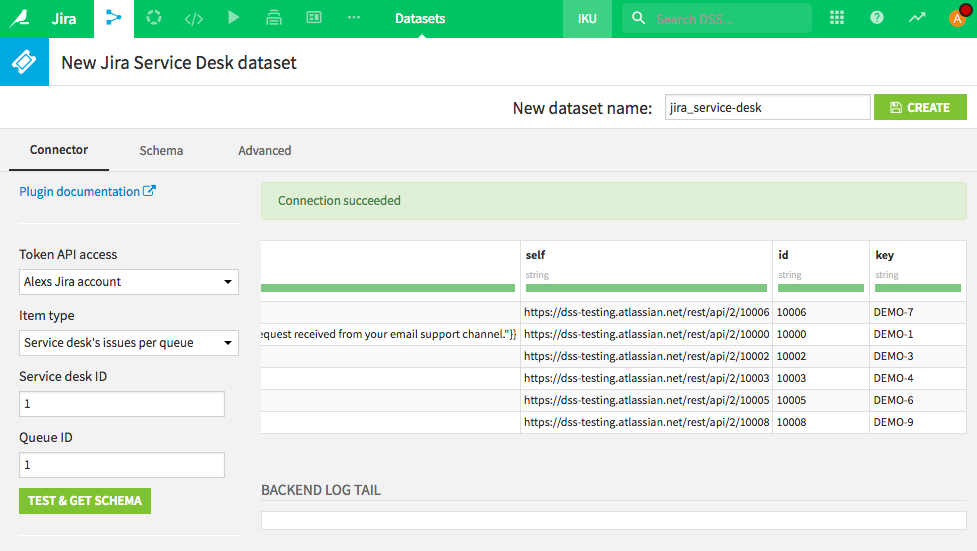Click the Backend log tail box
Image resolution: width=977 pixels, height=551 pixels.
pos(614,520)
